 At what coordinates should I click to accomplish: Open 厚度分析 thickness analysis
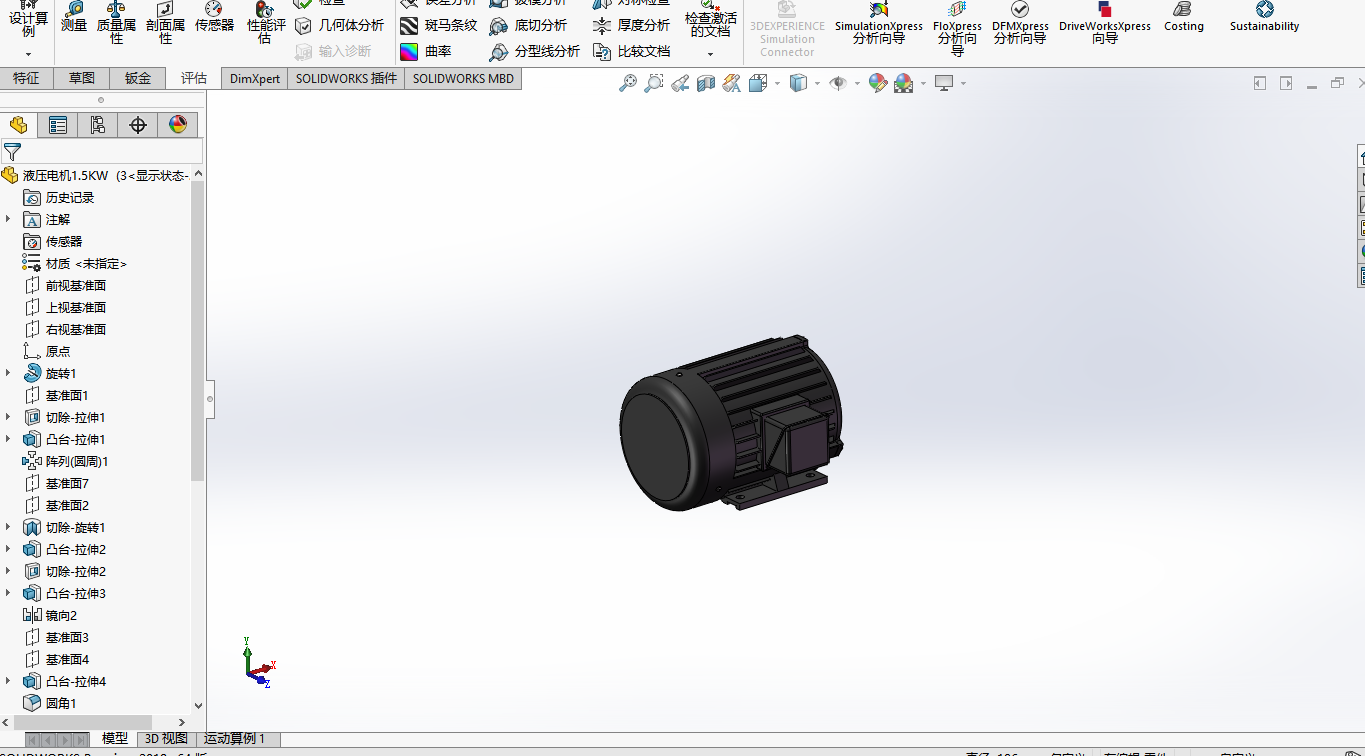pyautogui.click(x=631, y=25)
